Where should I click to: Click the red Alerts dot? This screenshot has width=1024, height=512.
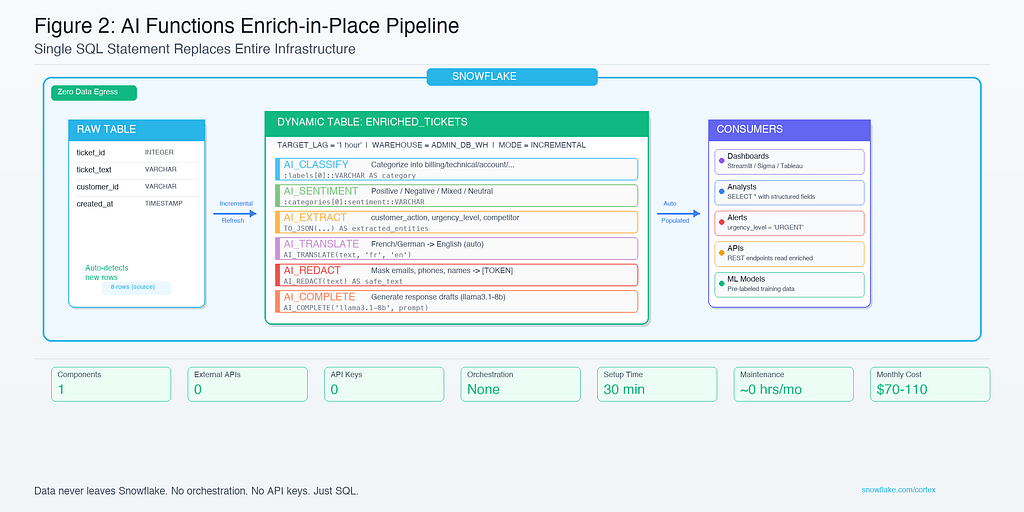[722, 222]
